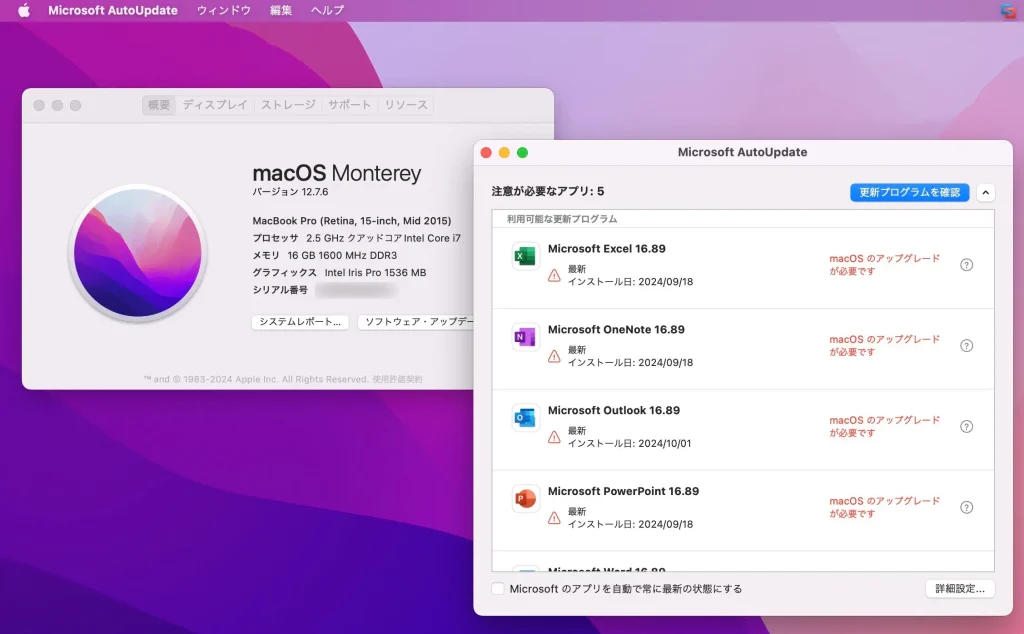The width and height of the screenshot is (1024, 634).
Task: Open help for Microsoft OneNote update
Action: (967, 346)
